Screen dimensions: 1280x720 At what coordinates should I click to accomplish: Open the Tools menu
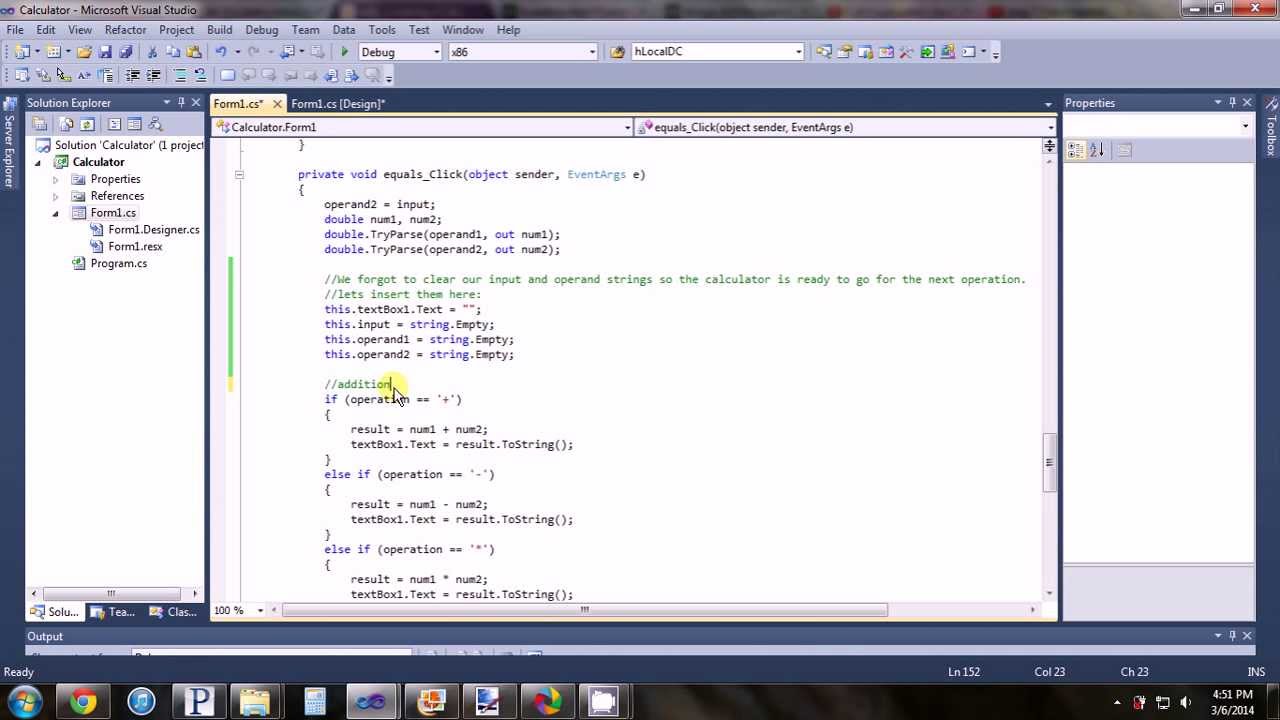(381, 30)
